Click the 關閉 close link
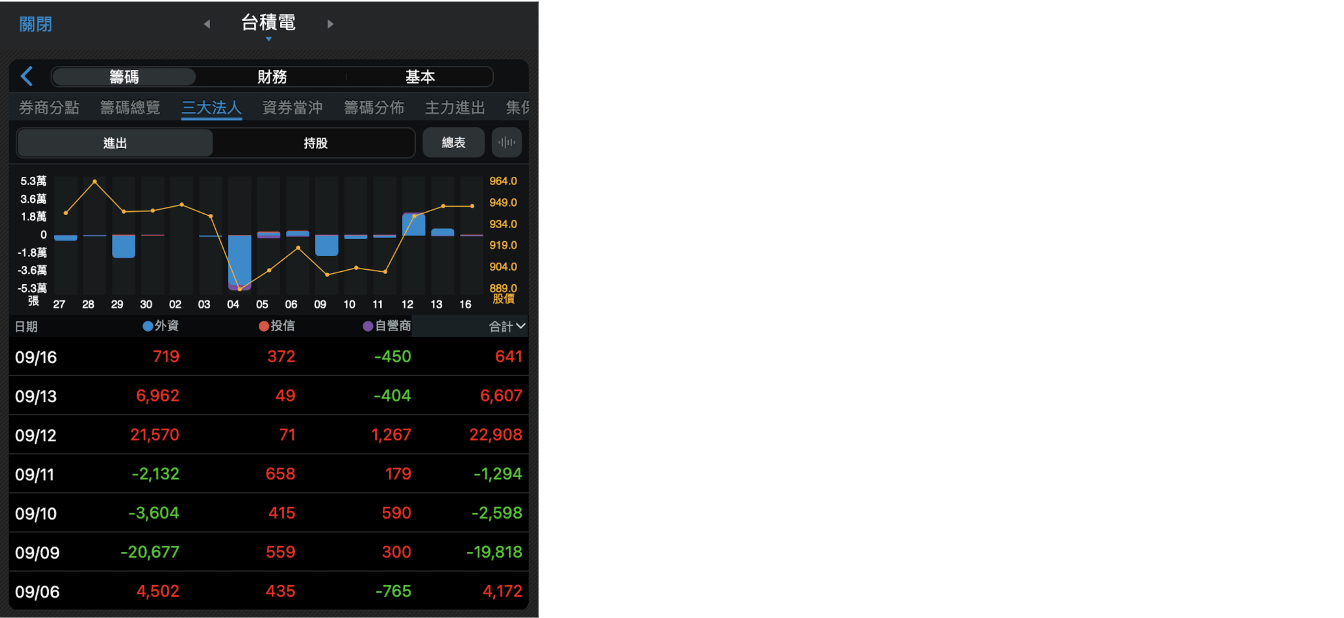 36,24
